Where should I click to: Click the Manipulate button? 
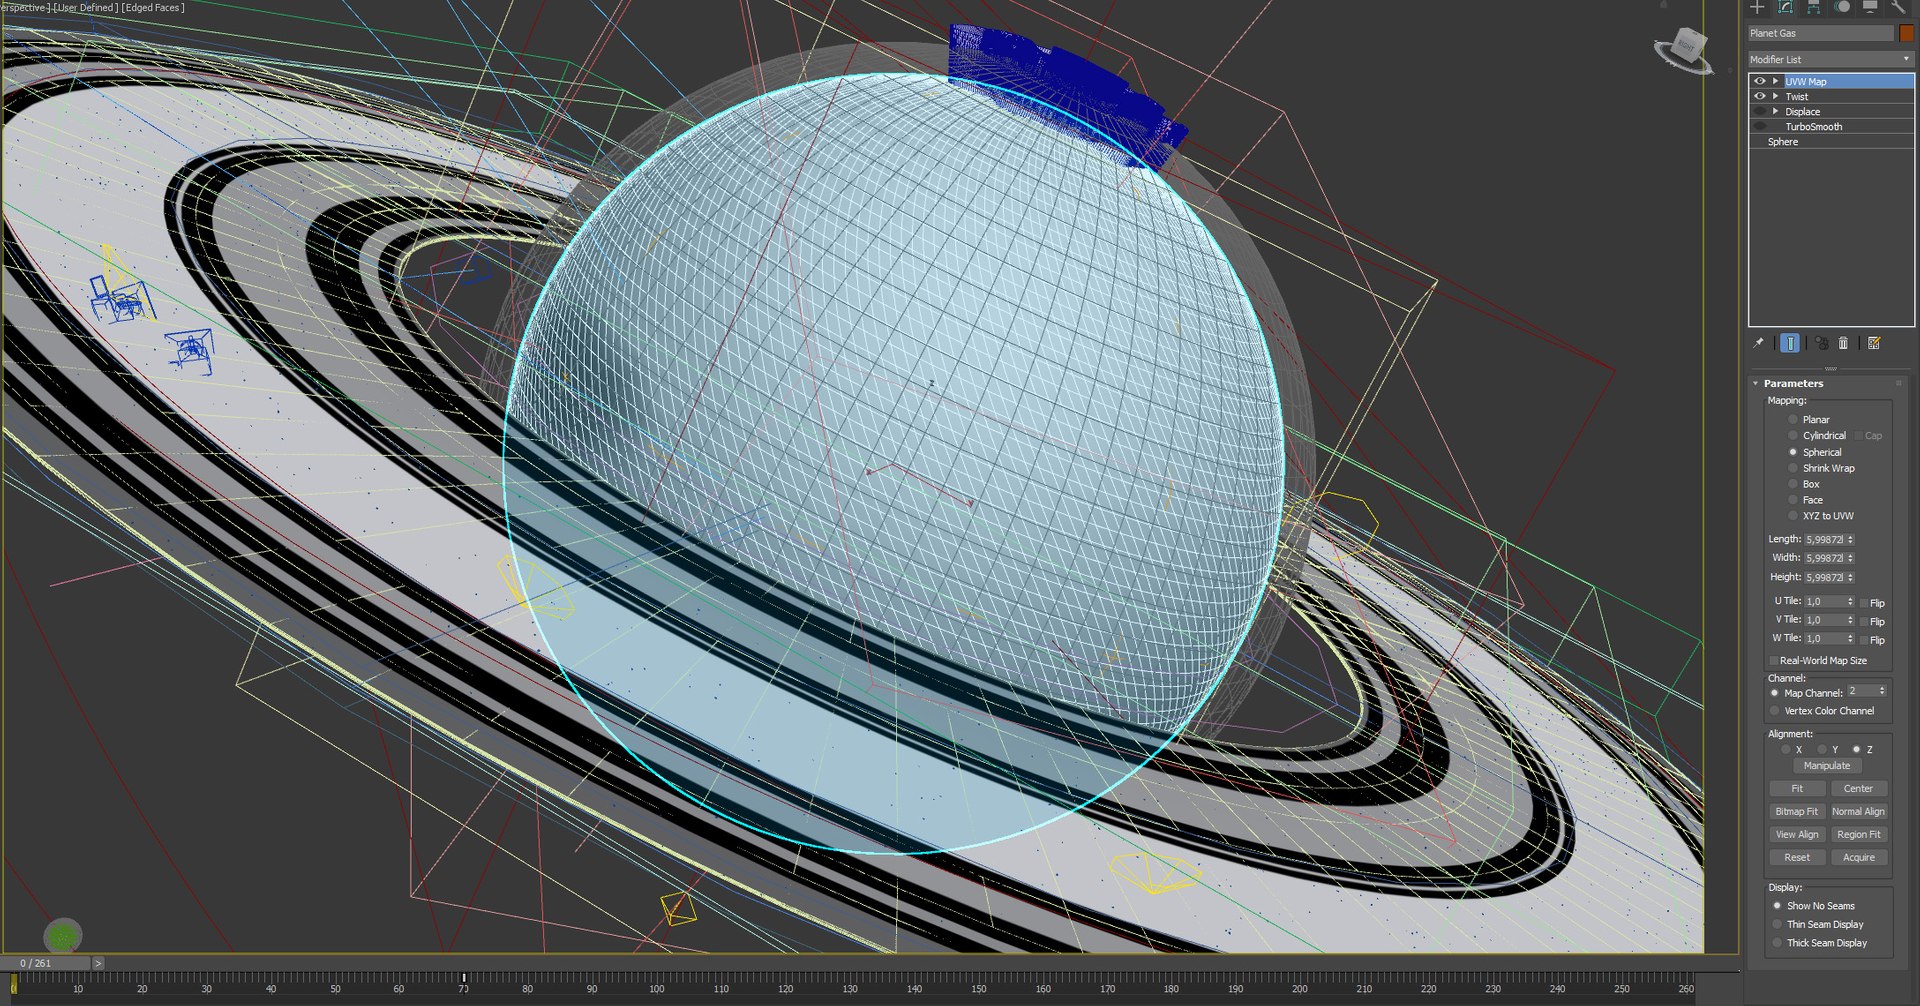pyautogui.click(x=1827, y=766)
